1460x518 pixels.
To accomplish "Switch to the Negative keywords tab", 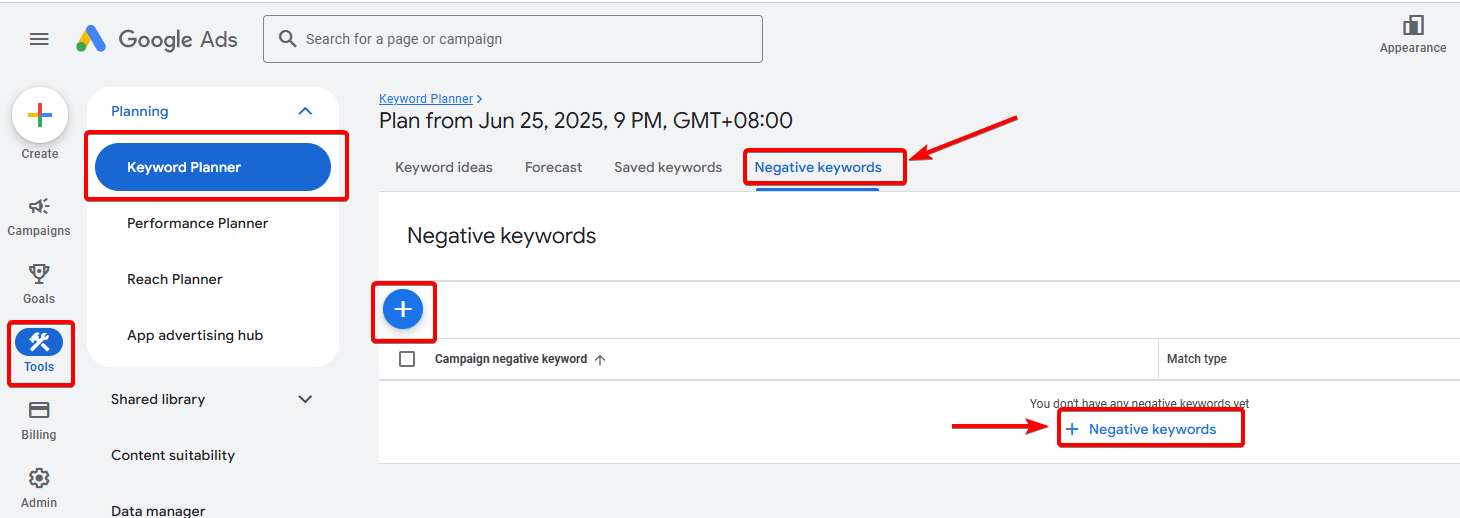I will [x=818, y=167].
